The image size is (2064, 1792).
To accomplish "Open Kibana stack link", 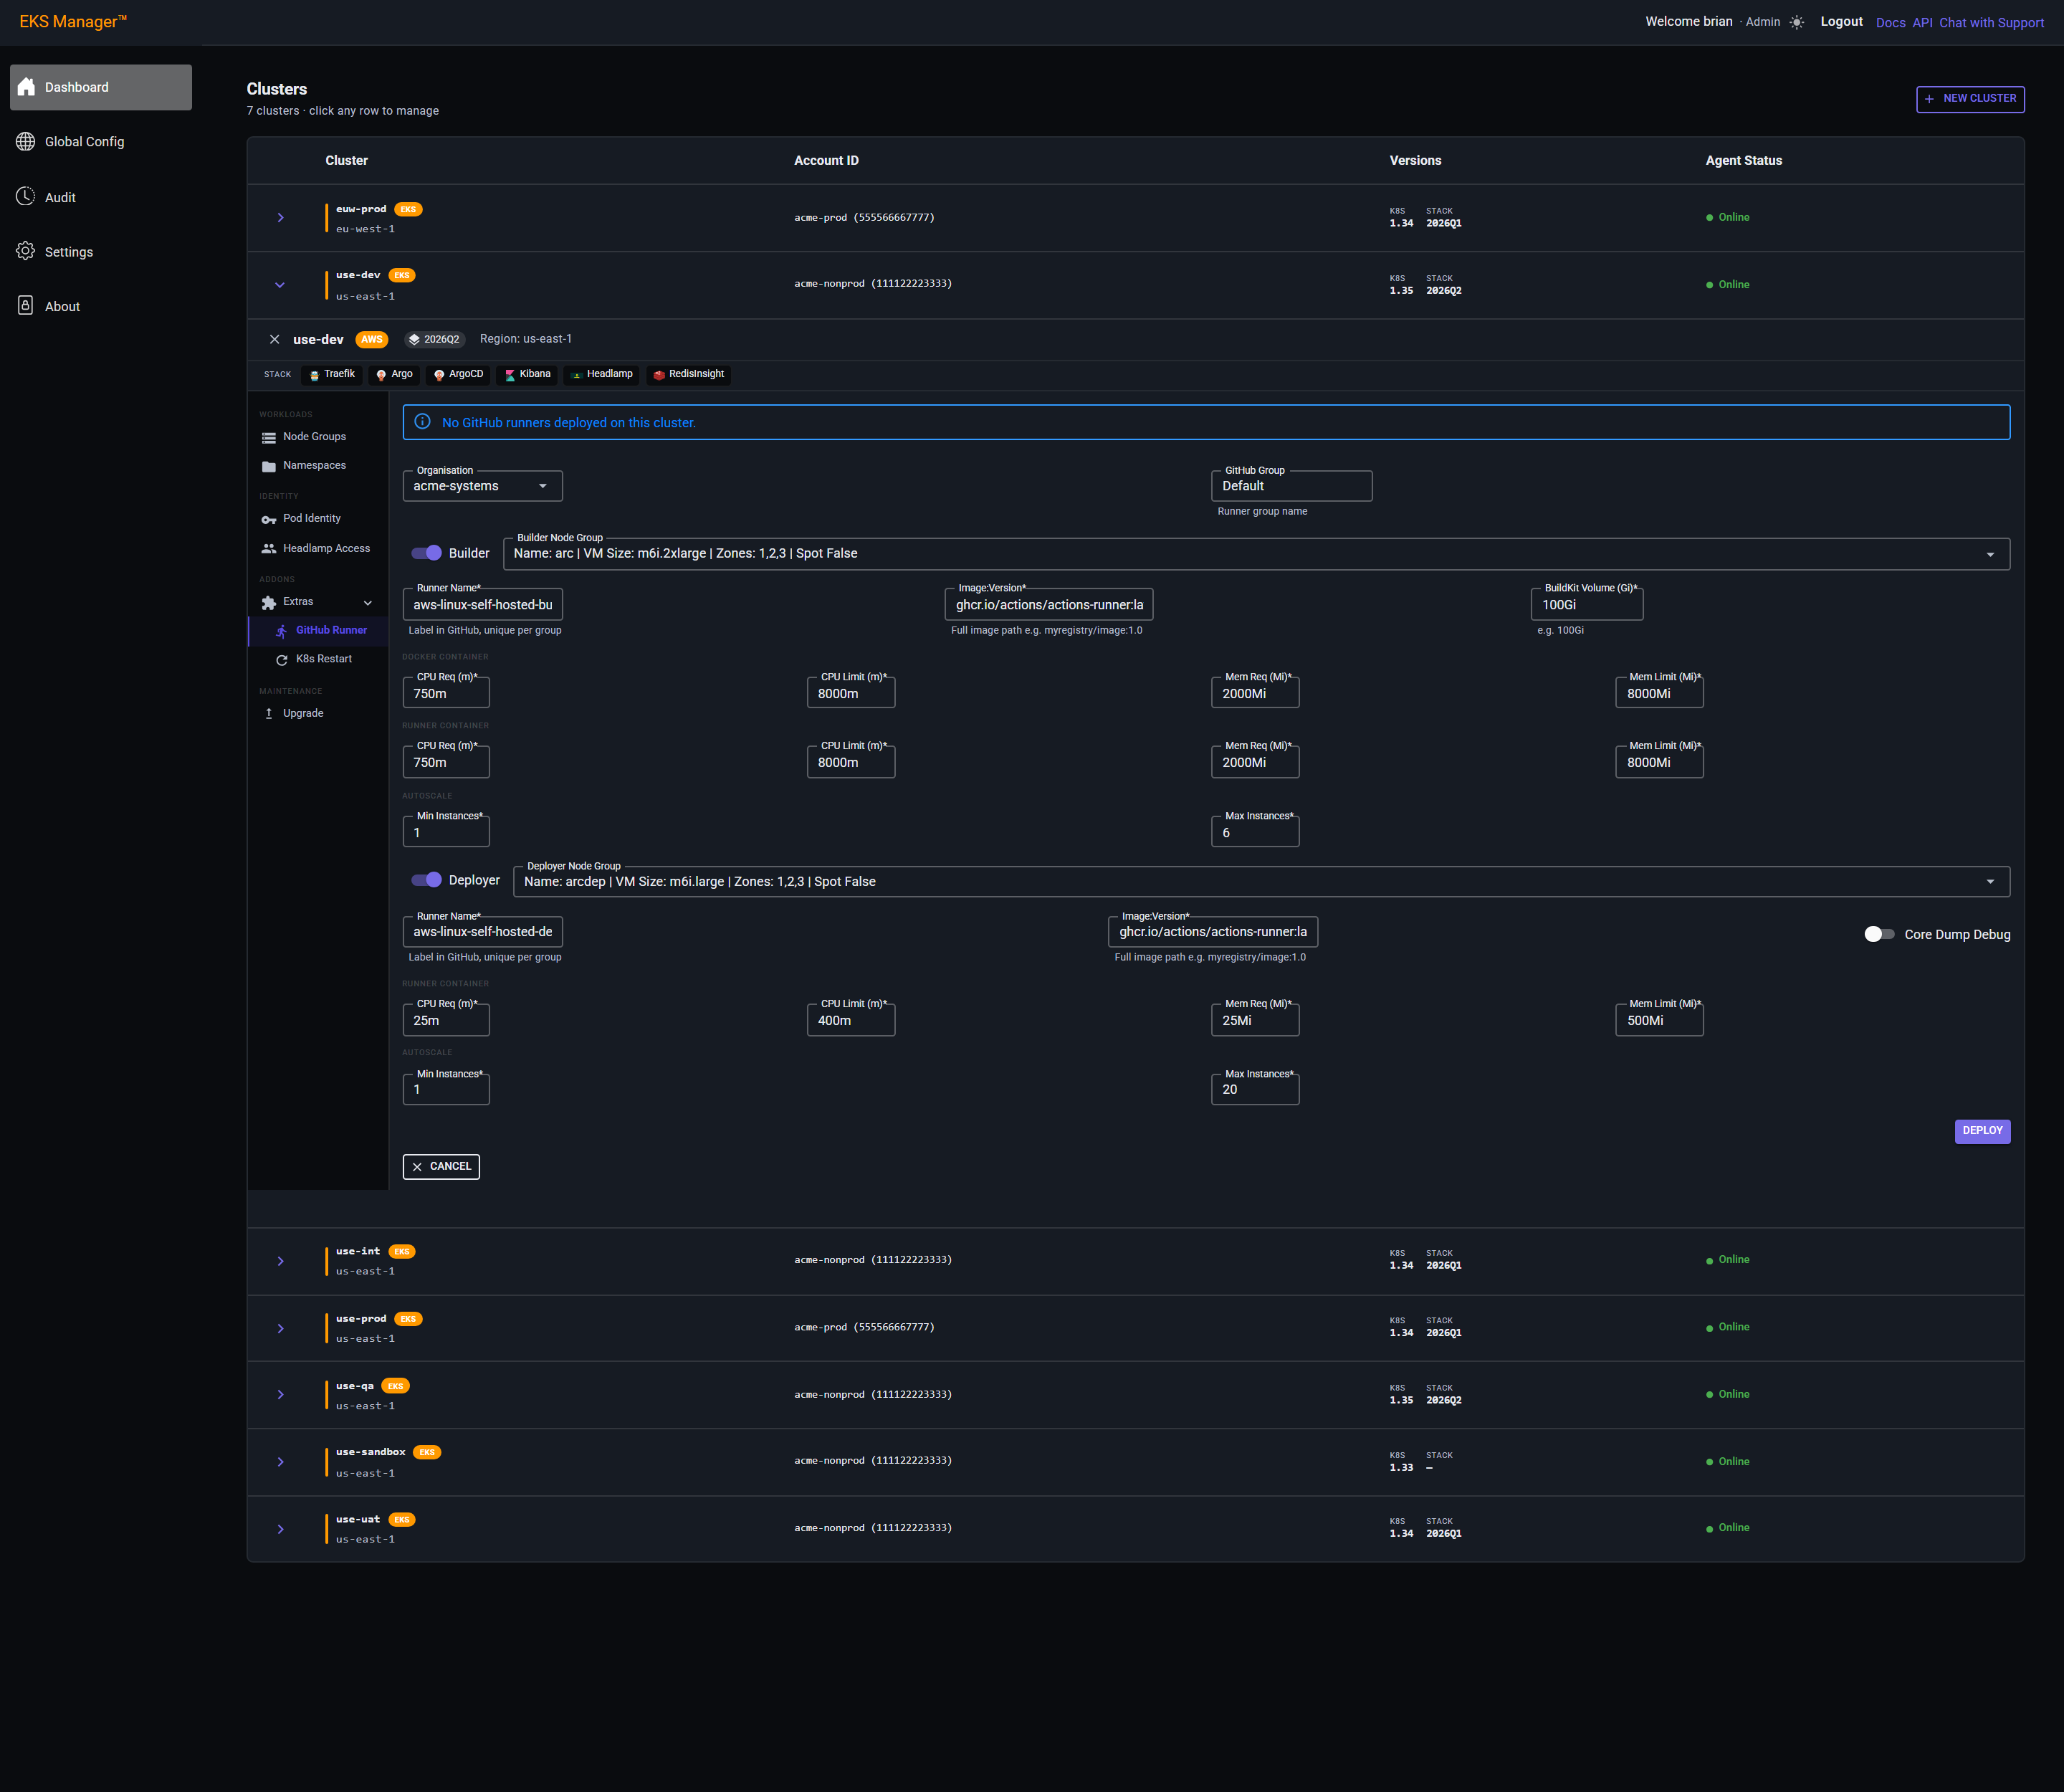I will point(527,374).
